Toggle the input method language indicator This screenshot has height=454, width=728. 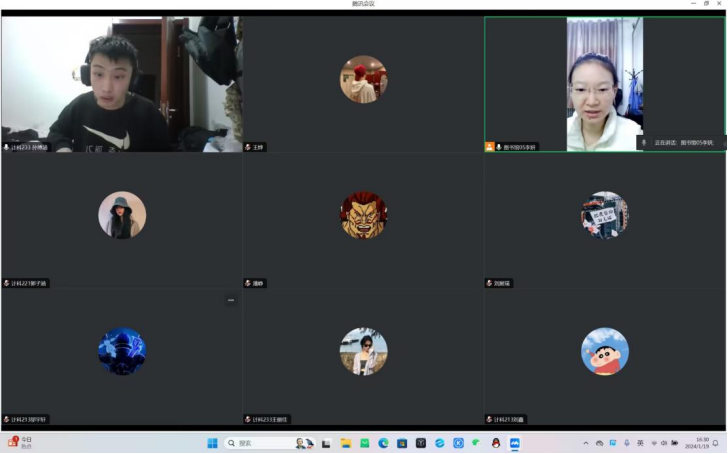click(640, 443)
